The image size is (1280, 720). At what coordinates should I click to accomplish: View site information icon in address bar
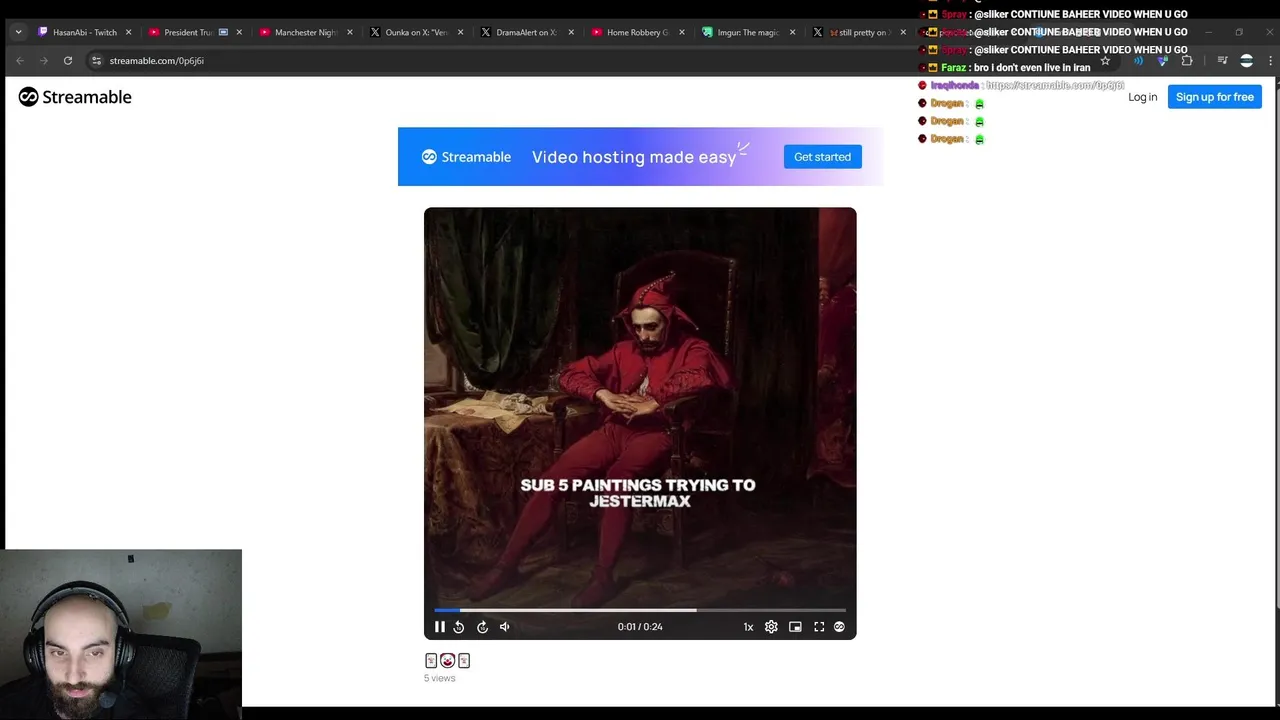click(x=96, y=60)
